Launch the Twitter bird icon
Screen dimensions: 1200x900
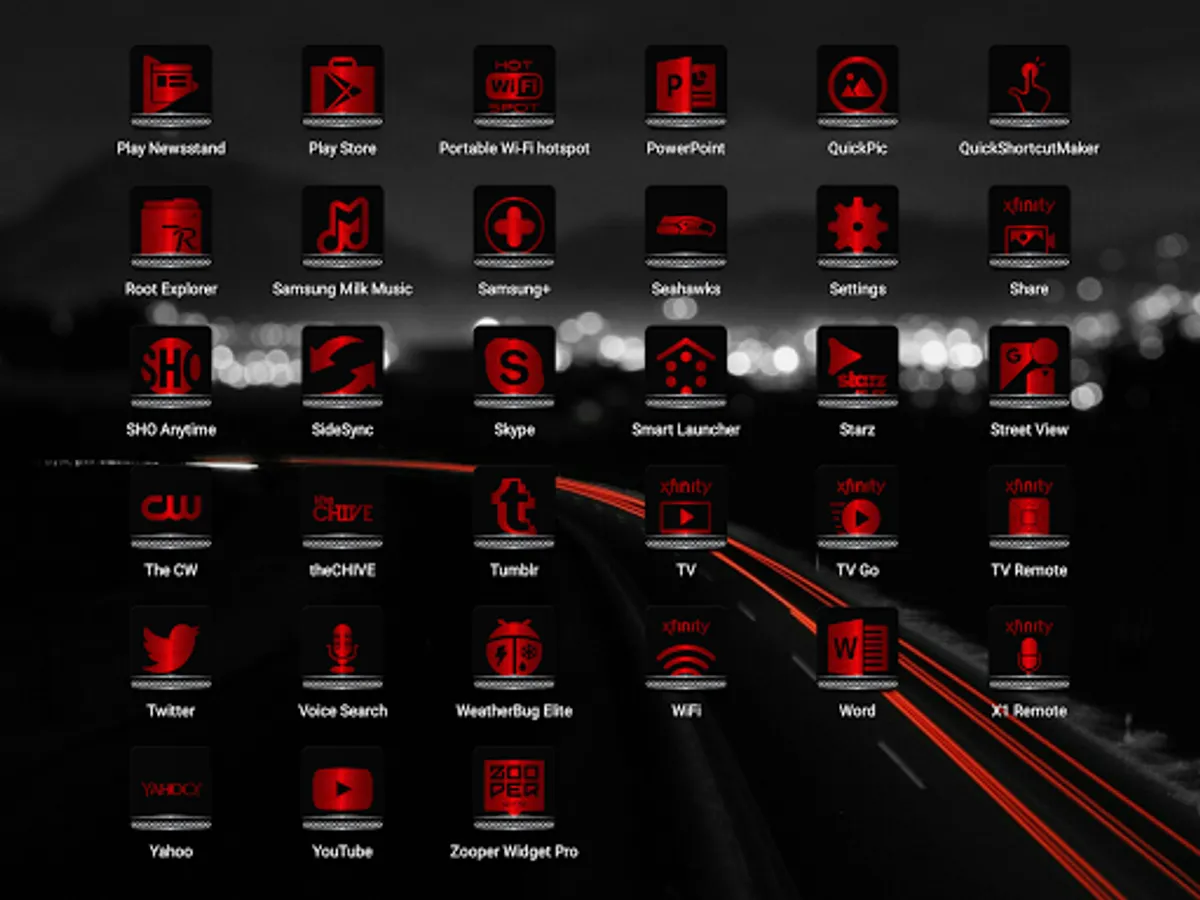click(170, 649)
